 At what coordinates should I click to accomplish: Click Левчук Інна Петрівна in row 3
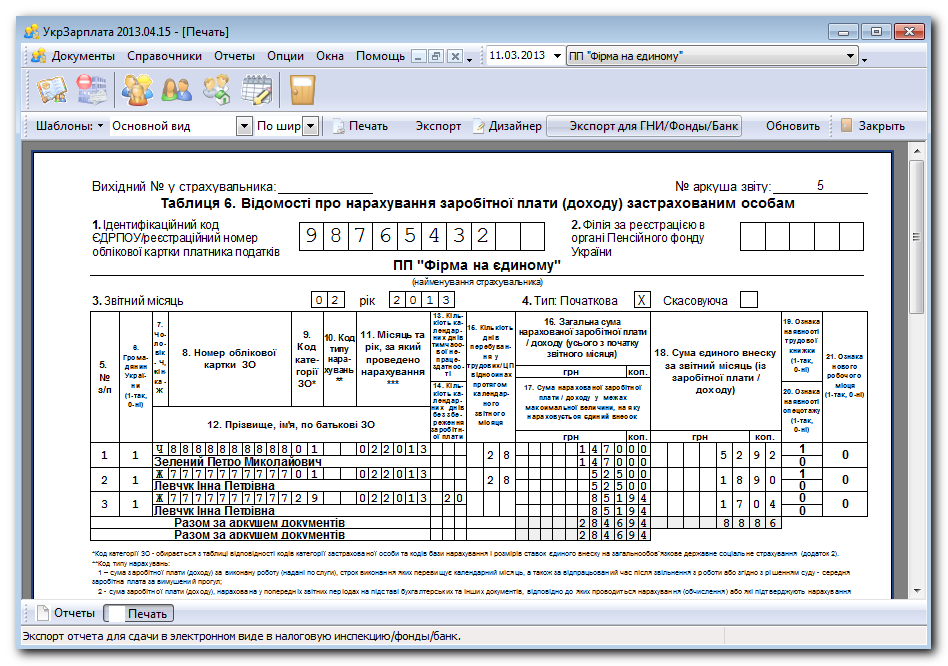[214, 511]
